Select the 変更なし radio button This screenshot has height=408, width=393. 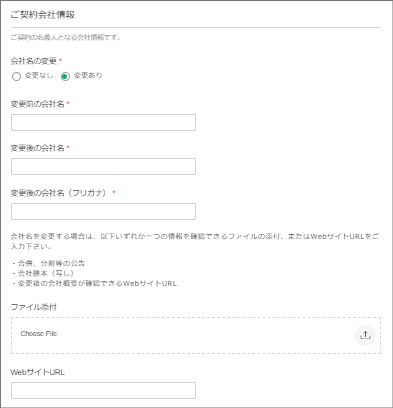tap(16, 76)
